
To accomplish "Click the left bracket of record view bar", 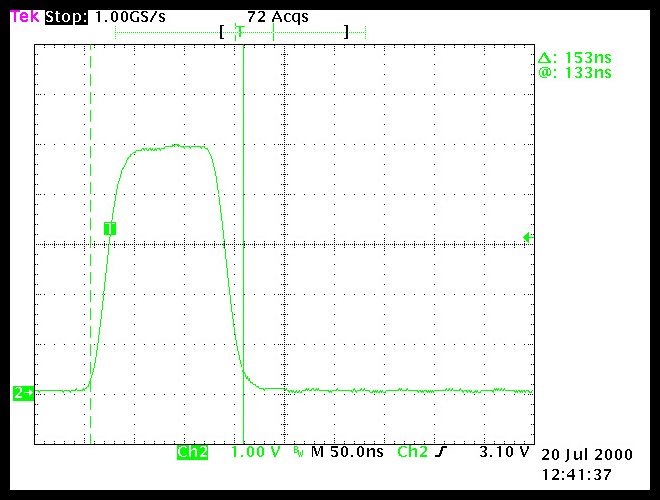I will tap(222, 32).
